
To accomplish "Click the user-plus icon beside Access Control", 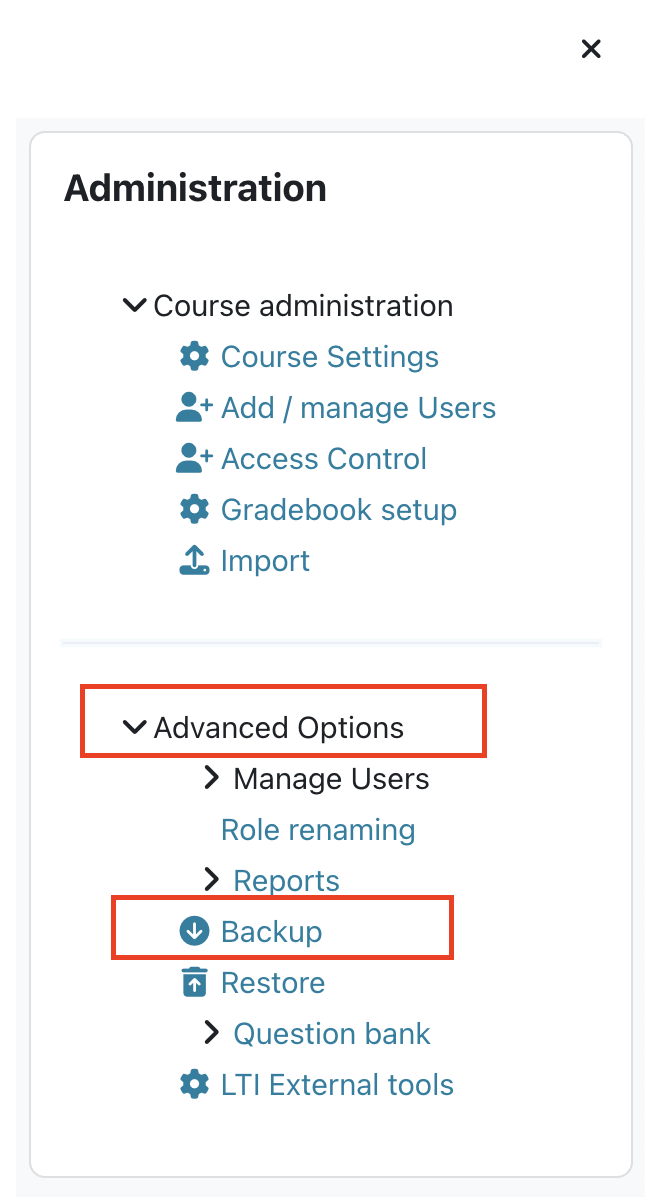I will tap(194, 459).
